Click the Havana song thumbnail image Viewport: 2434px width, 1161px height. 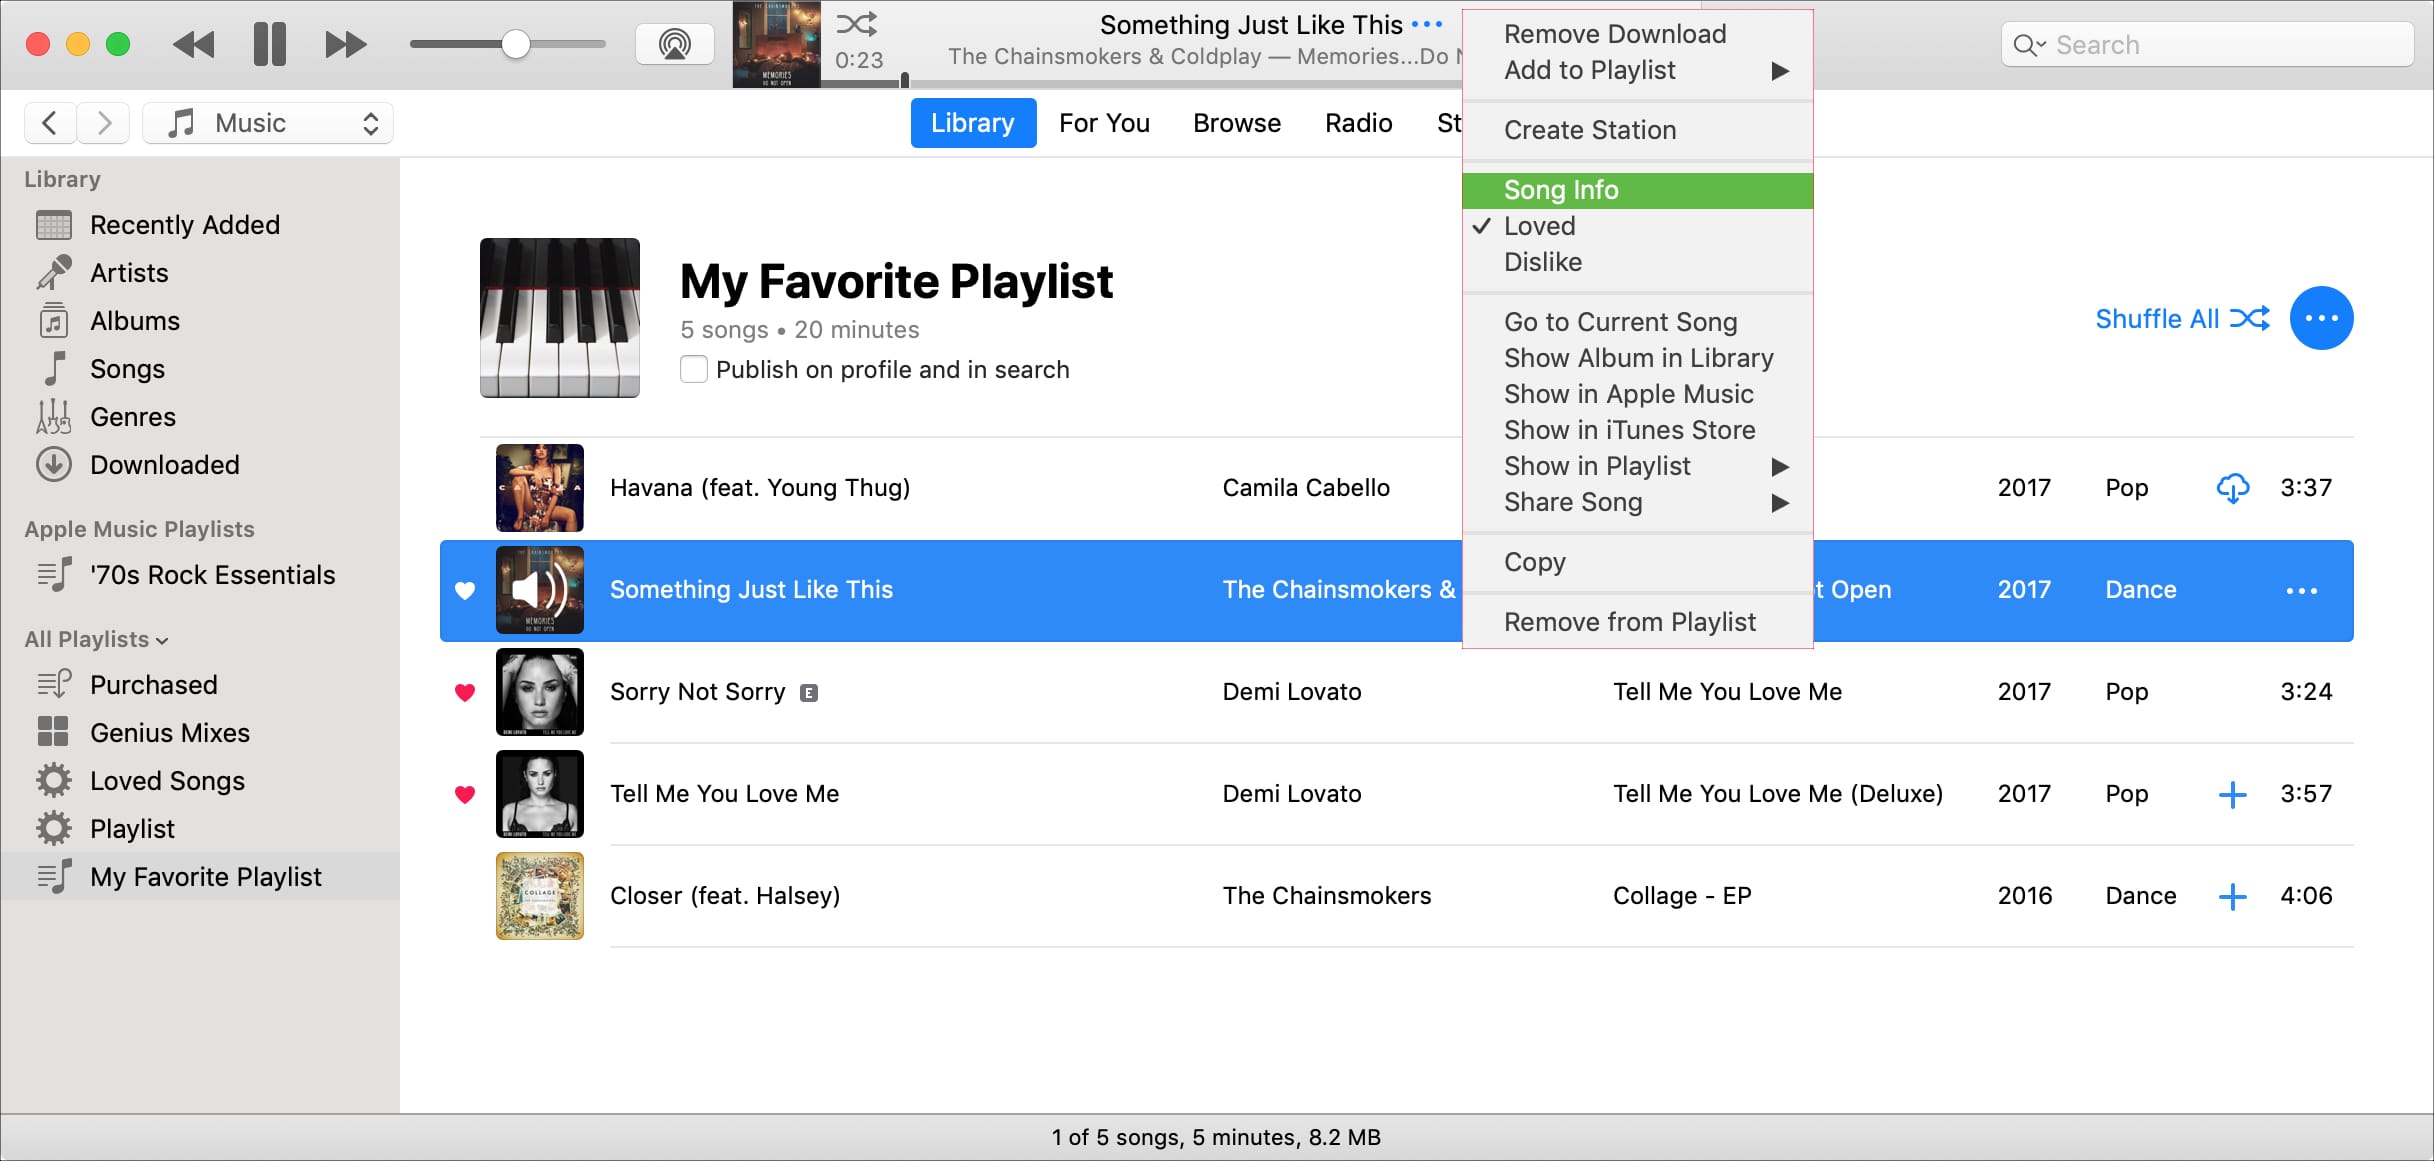tap(539, 487)
